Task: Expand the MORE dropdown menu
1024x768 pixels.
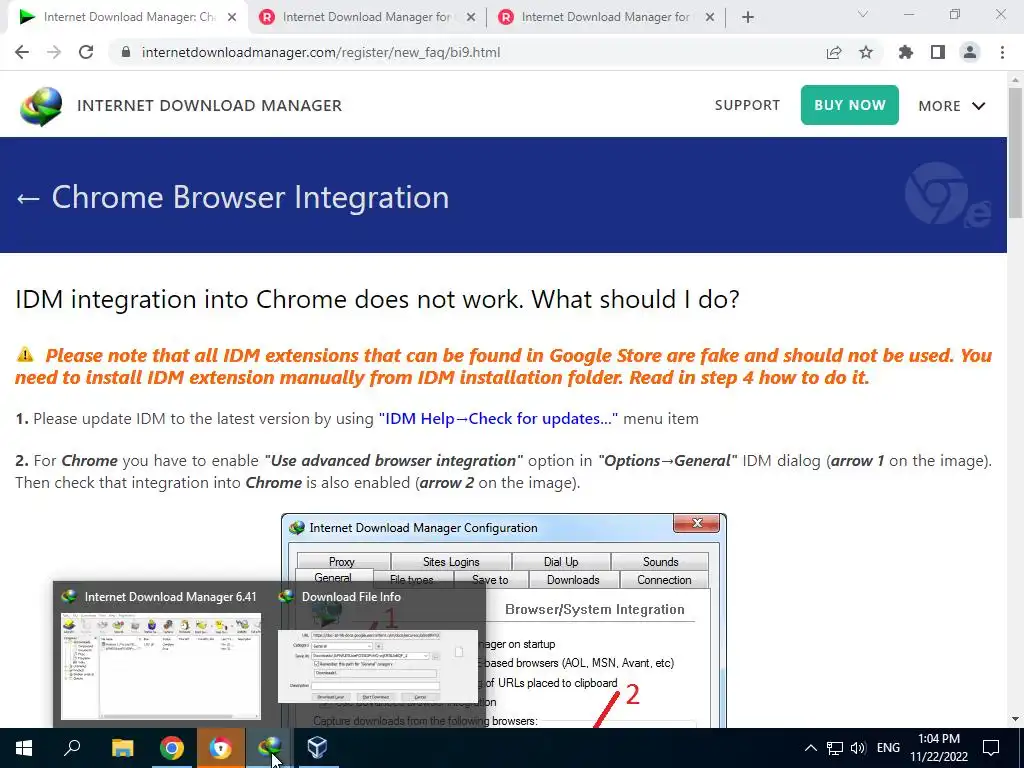Action: point(952,106)
